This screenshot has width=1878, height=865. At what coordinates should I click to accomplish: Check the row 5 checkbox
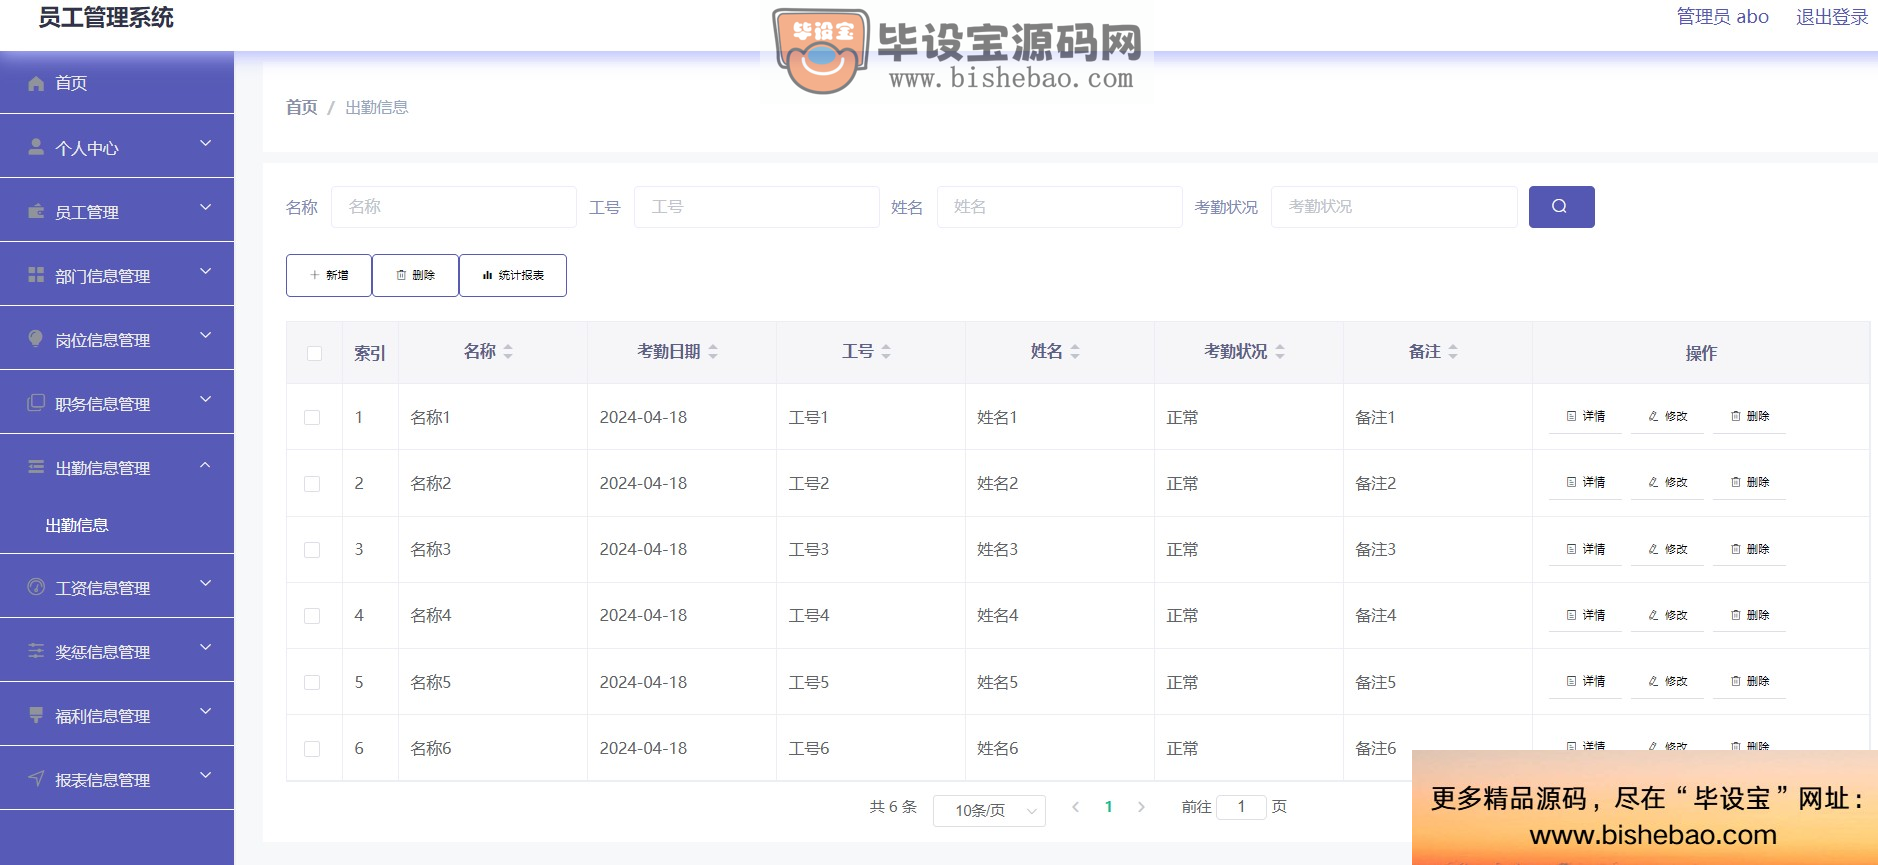click(x=312, y=682)
